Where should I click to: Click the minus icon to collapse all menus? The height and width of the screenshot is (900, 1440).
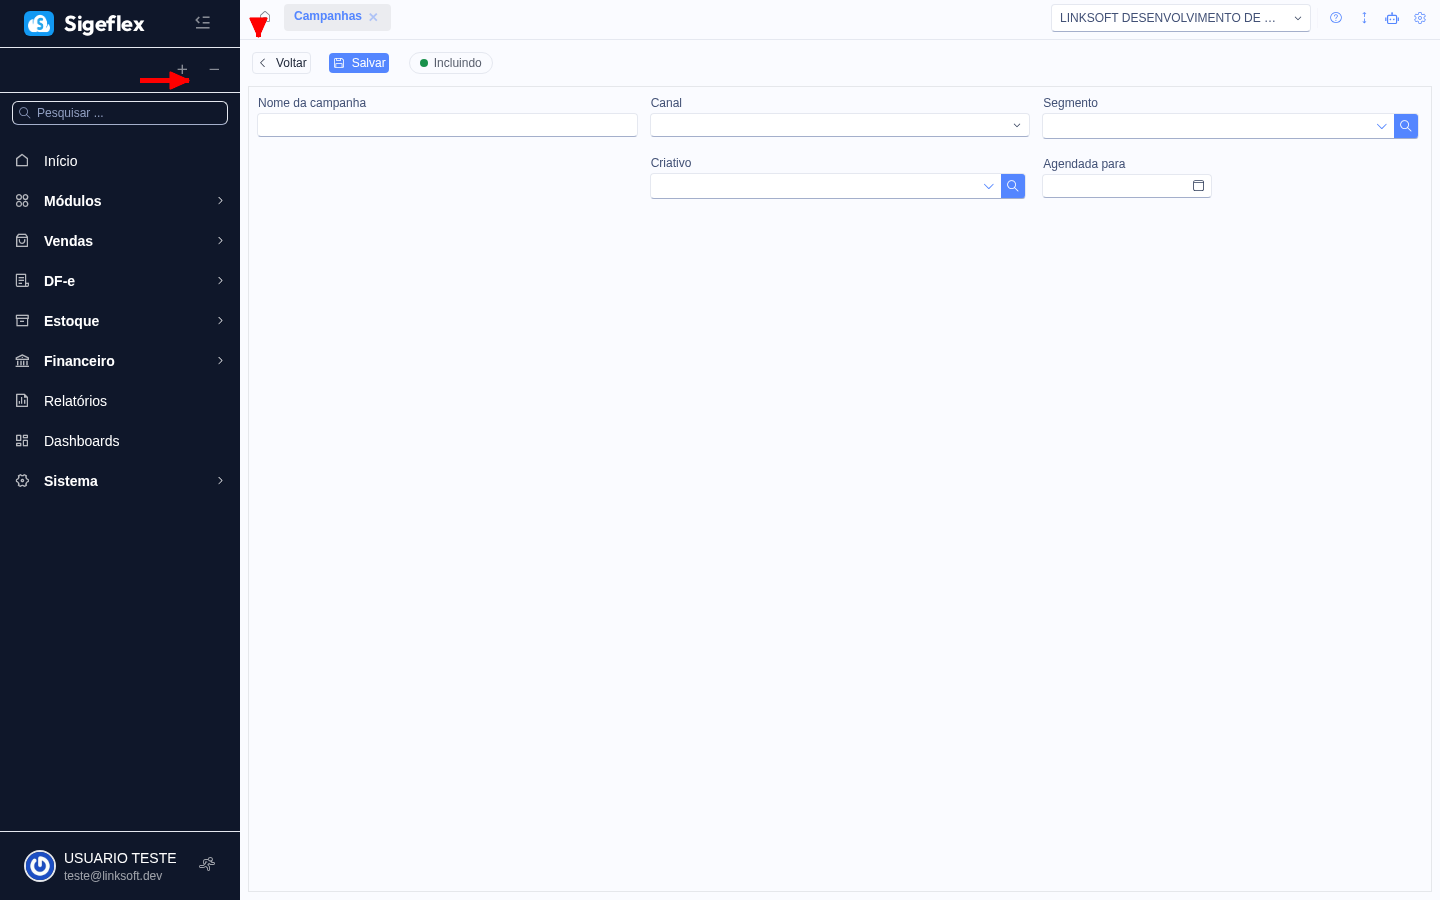click(214, 69)
